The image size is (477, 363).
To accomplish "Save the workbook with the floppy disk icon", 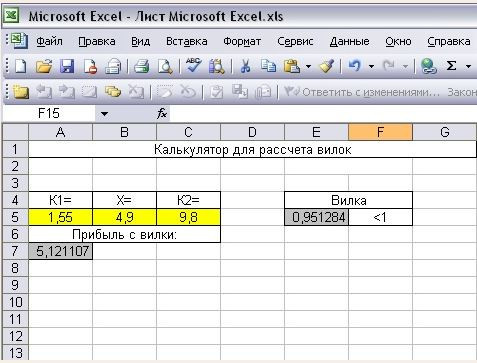I will click(x=67, y=66).
